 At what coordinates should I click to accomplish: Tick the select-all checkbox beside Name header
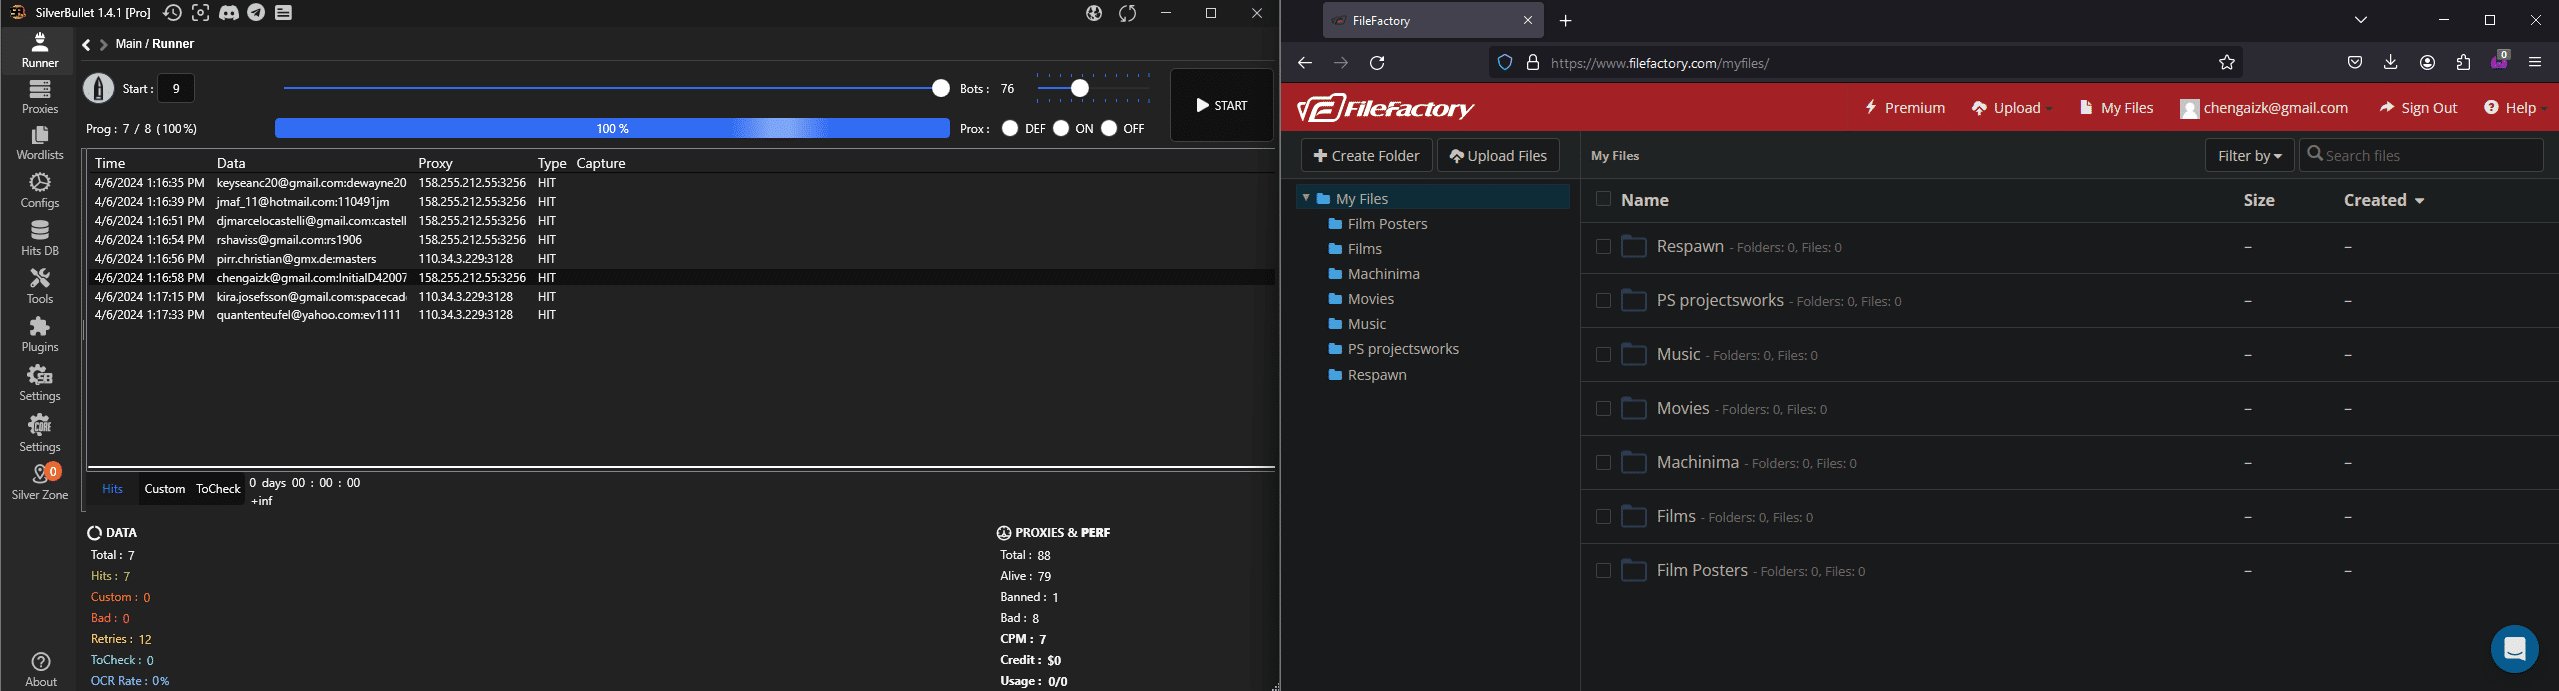1603,199
